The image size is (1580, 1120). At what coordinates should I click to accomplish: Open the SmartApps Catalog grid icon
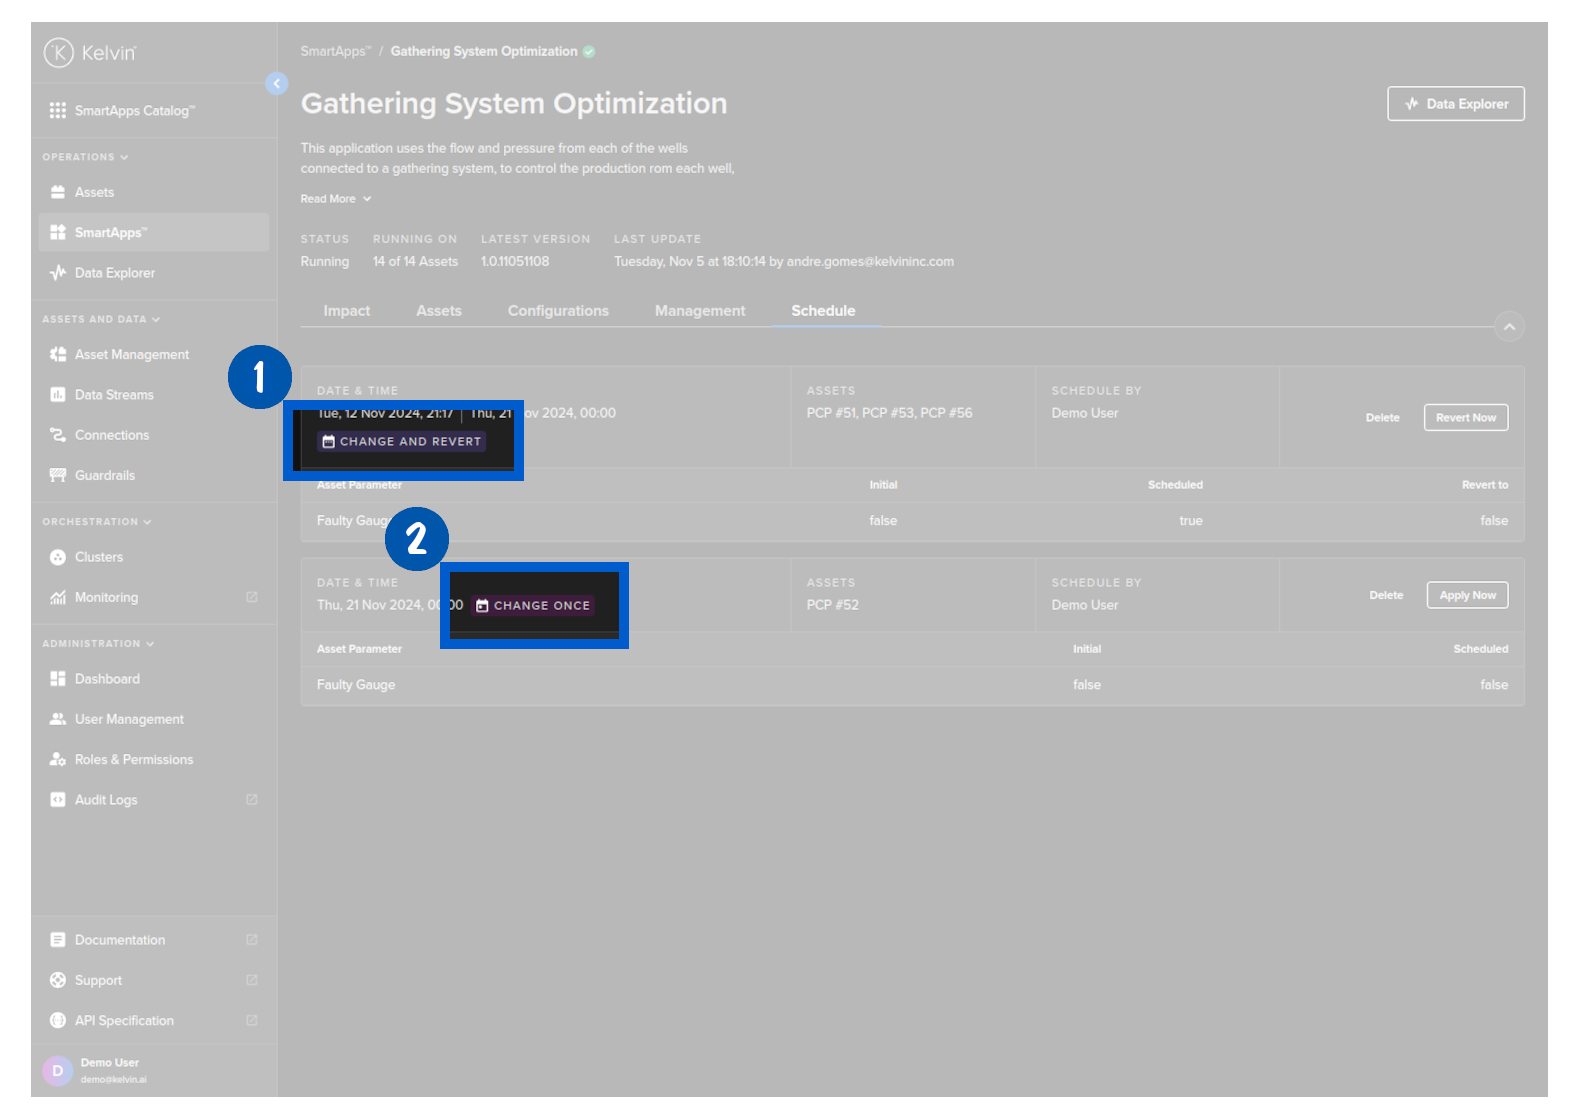[x=58, y=111]
